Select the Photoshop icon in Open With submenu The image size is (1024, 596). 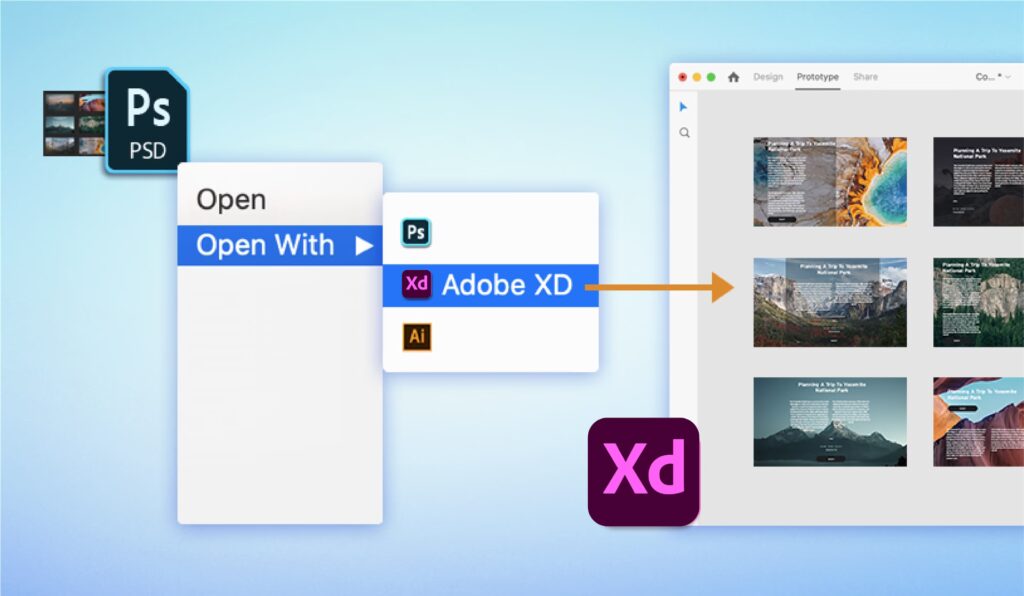(416, 233)
